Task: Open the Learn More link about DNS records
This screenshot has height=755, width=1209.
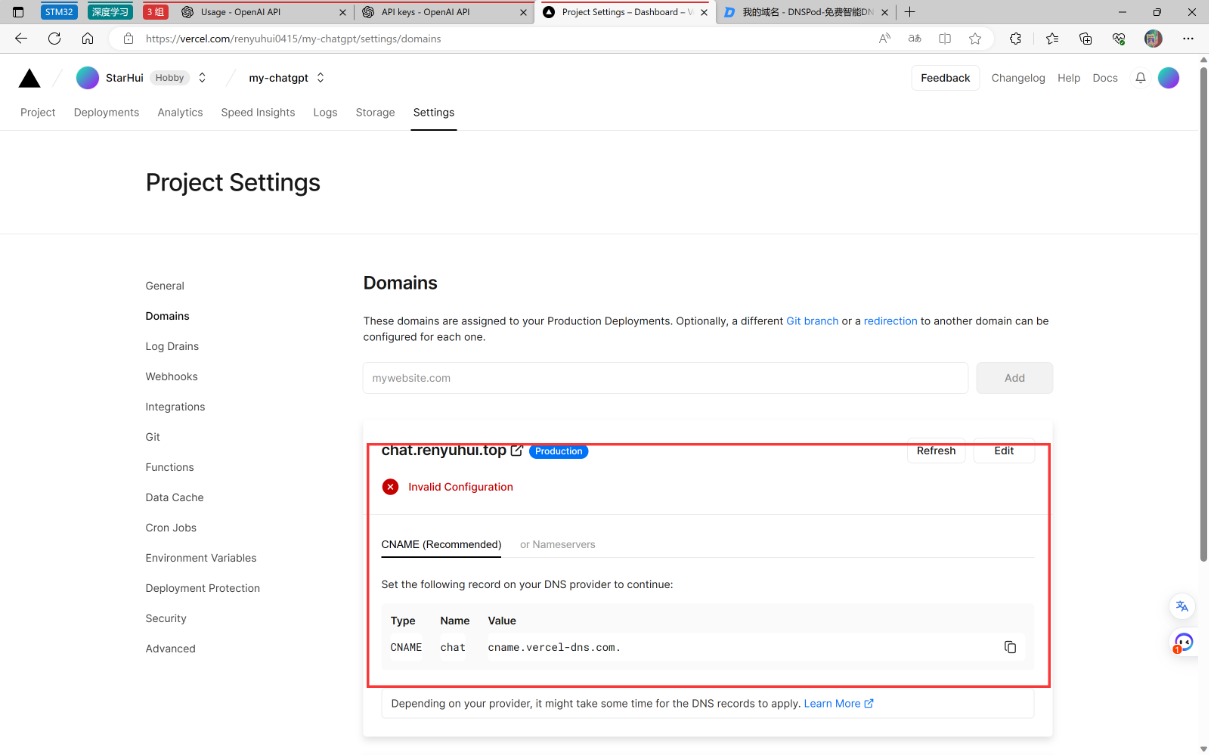Action: tap(838, 704)
